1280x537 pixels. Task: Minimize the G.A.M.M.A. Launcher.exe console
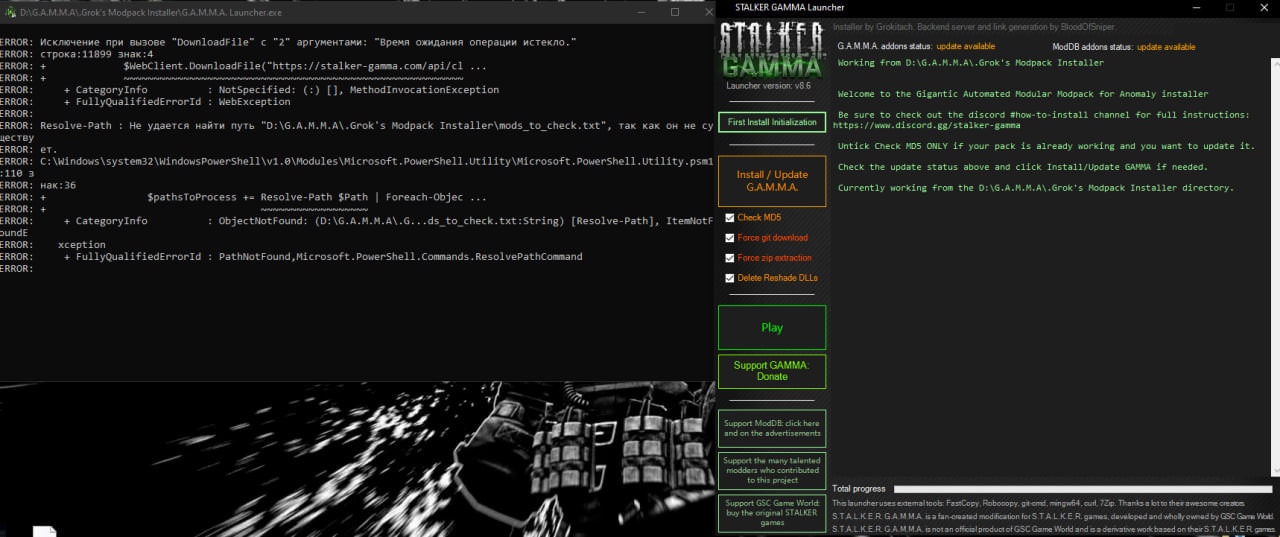641,11
